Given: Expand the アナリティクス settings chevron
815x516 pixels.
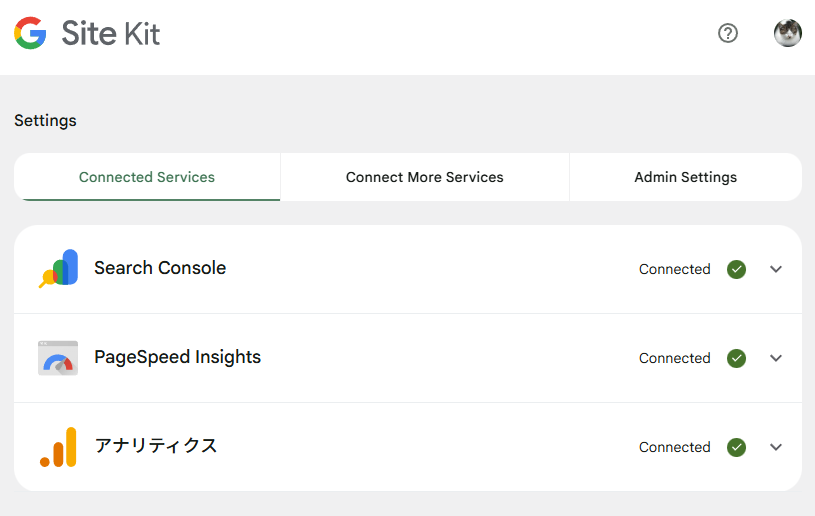Looking at the screenshot, I should 776,447.
